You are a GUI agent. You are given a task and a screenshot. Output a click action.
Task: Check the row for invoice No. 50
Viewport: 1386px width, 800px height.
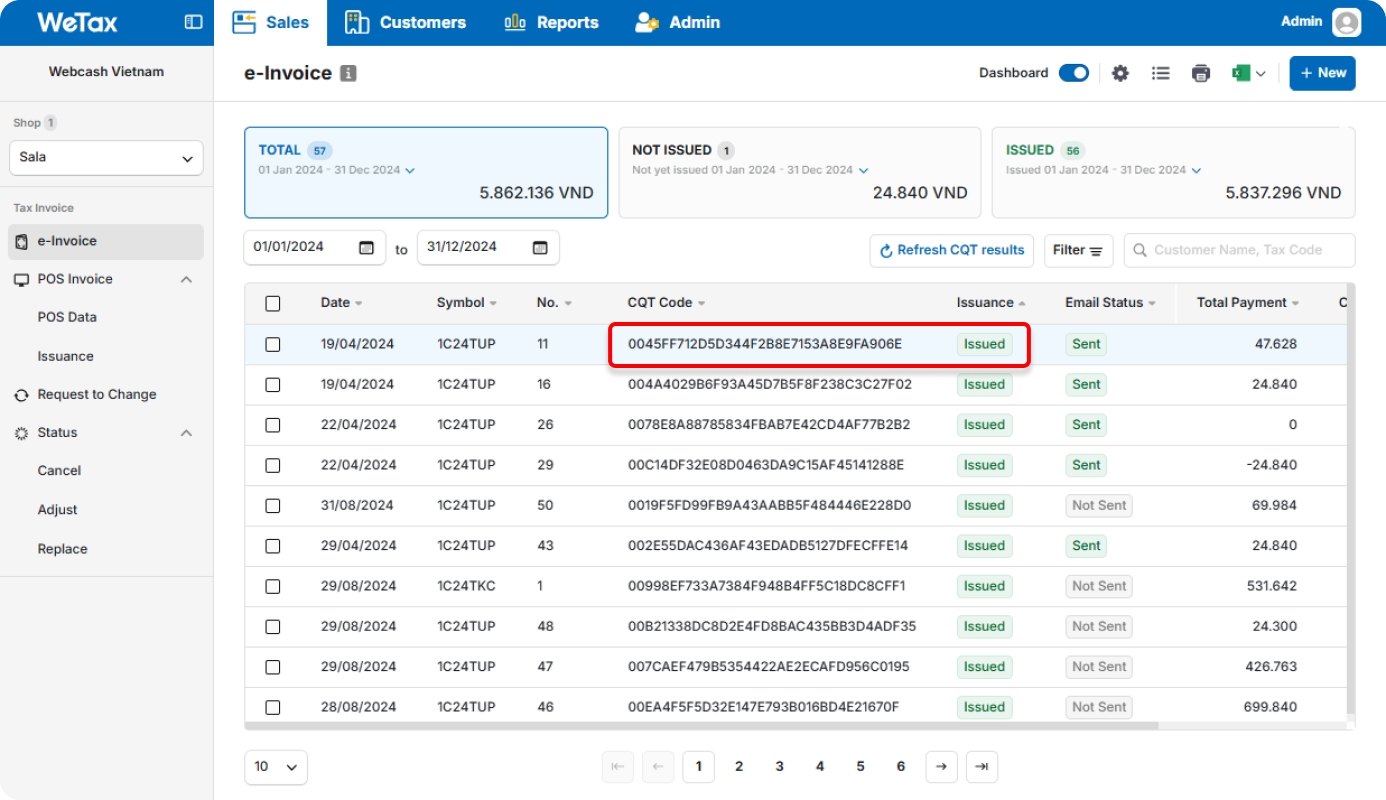point(273,506)
